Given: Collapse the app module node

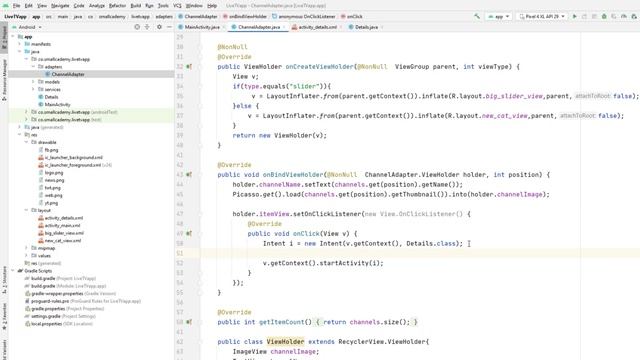Looking at the screenshot, I should click(13, 37).
